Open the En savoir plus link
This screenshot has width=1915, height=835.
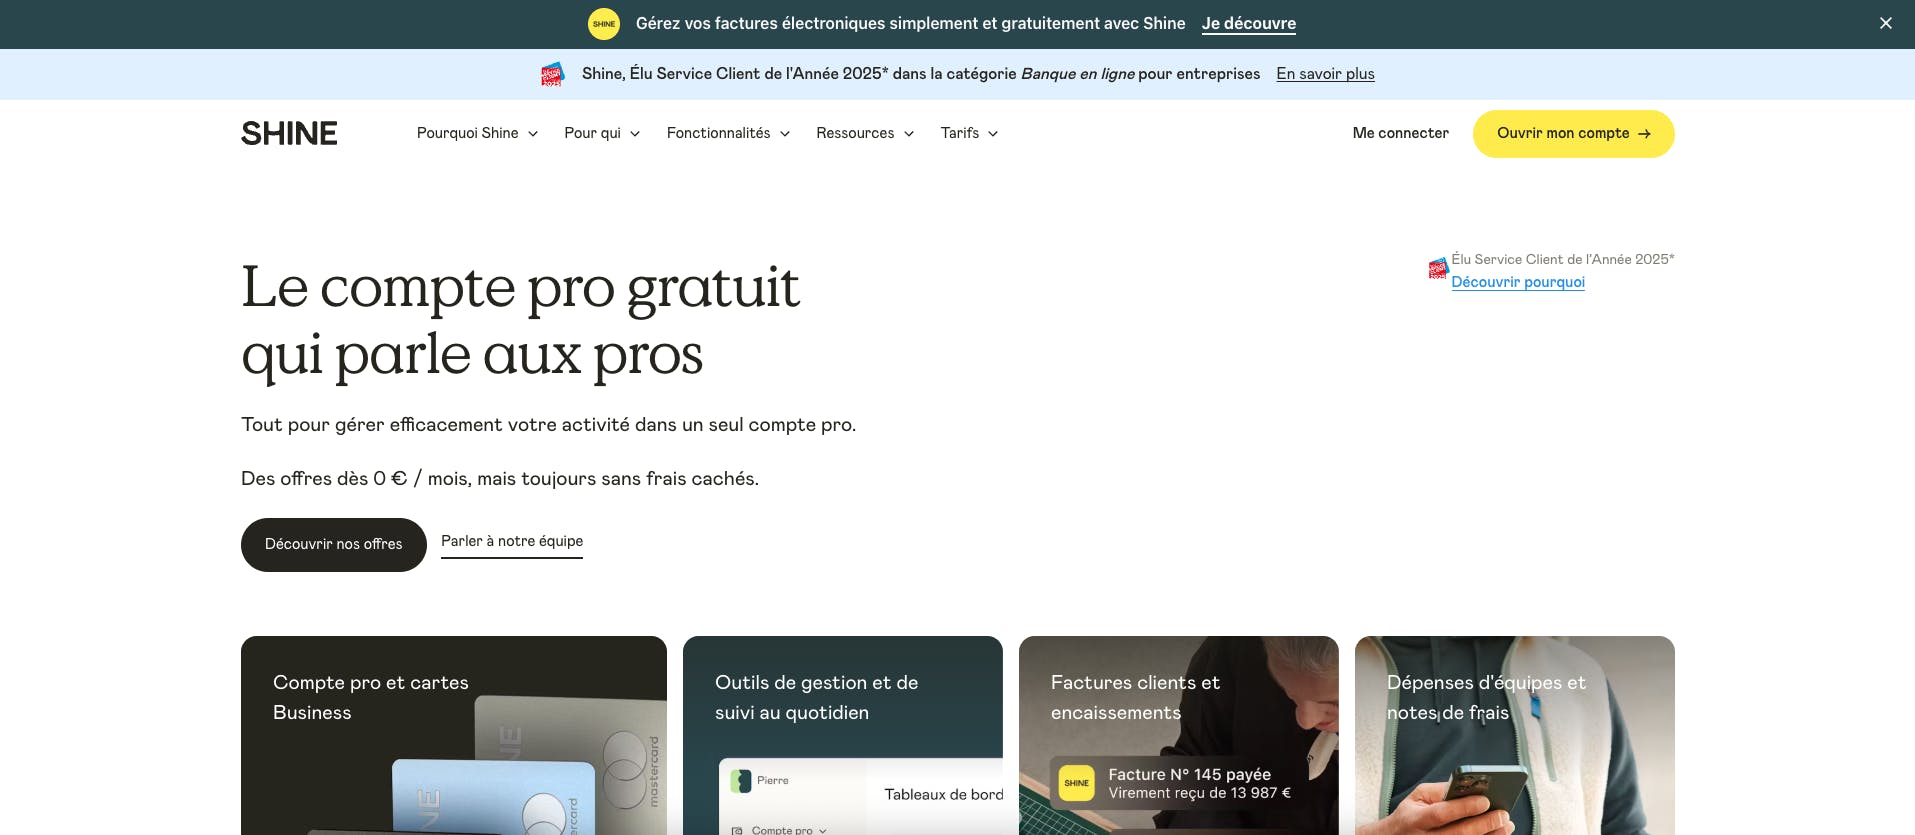[1325, 74]
